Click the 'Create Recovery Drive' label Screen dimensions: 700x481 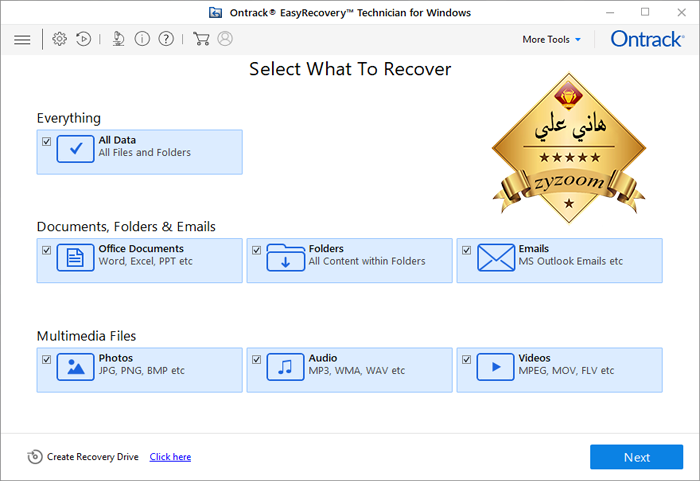pyautogui.click(x=92, y=457)
